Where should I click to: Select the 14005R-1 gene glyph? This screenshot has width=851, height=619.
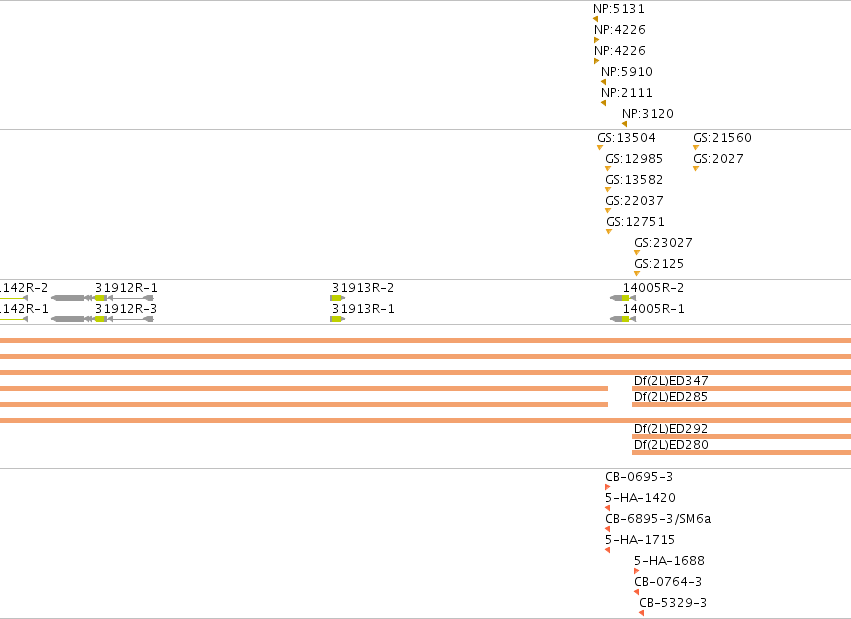pyautogui.click(x=623, y=319)
